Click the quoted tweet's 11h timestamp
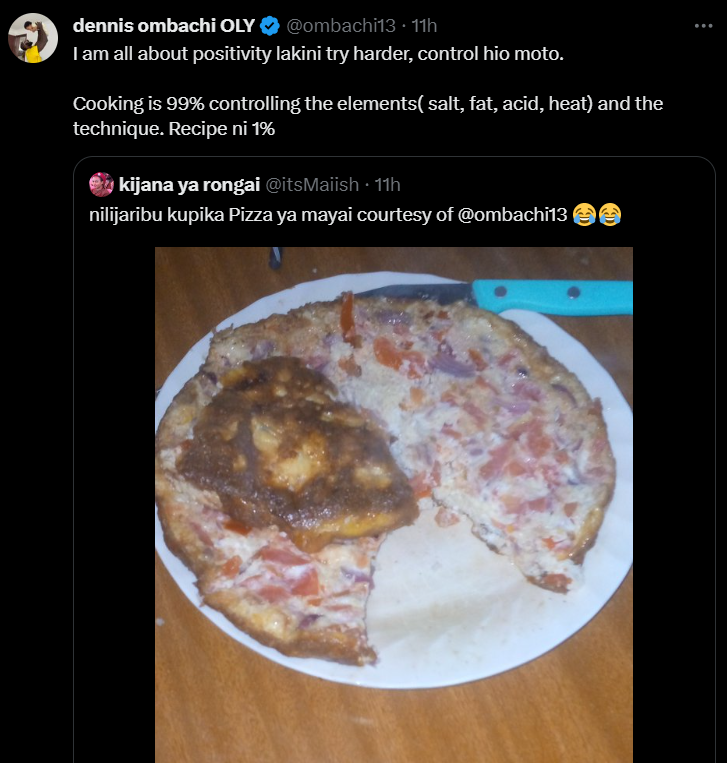The height and width of the screenshot is (763, 727). click(x=387, y=184)
